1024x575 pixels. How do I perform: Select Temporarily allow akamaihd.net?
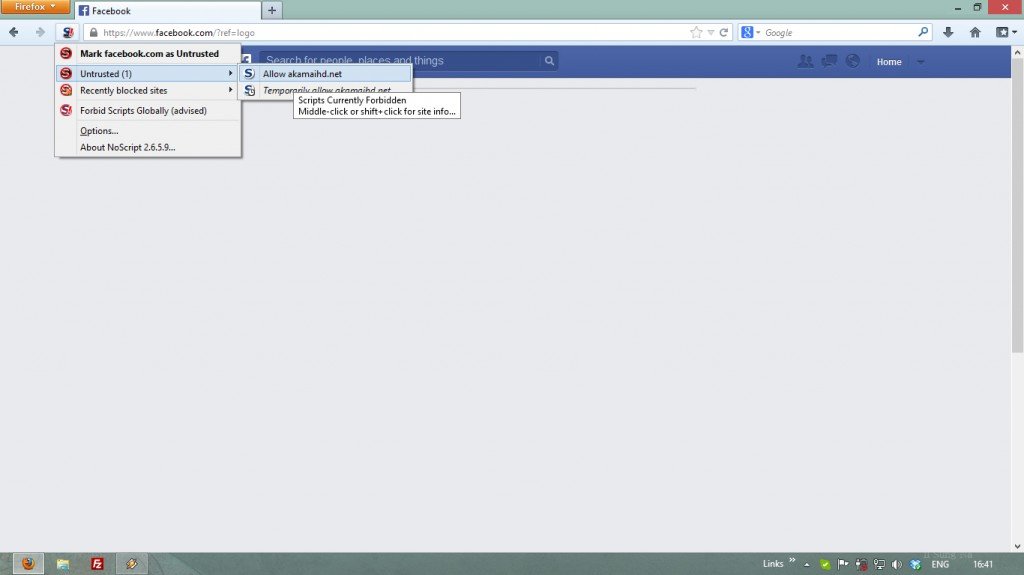(326, 90)
